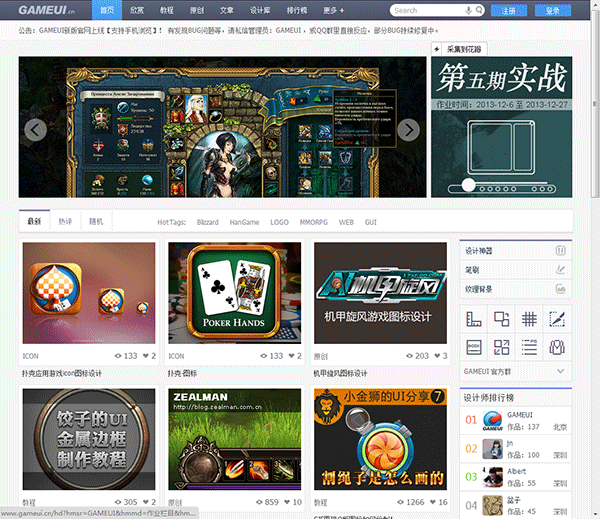Image resolution: width=600 pixels, height=519 pixels.
Task: Open the ZEALMAN game skill bar thumbnail
Action: (235, 439)
